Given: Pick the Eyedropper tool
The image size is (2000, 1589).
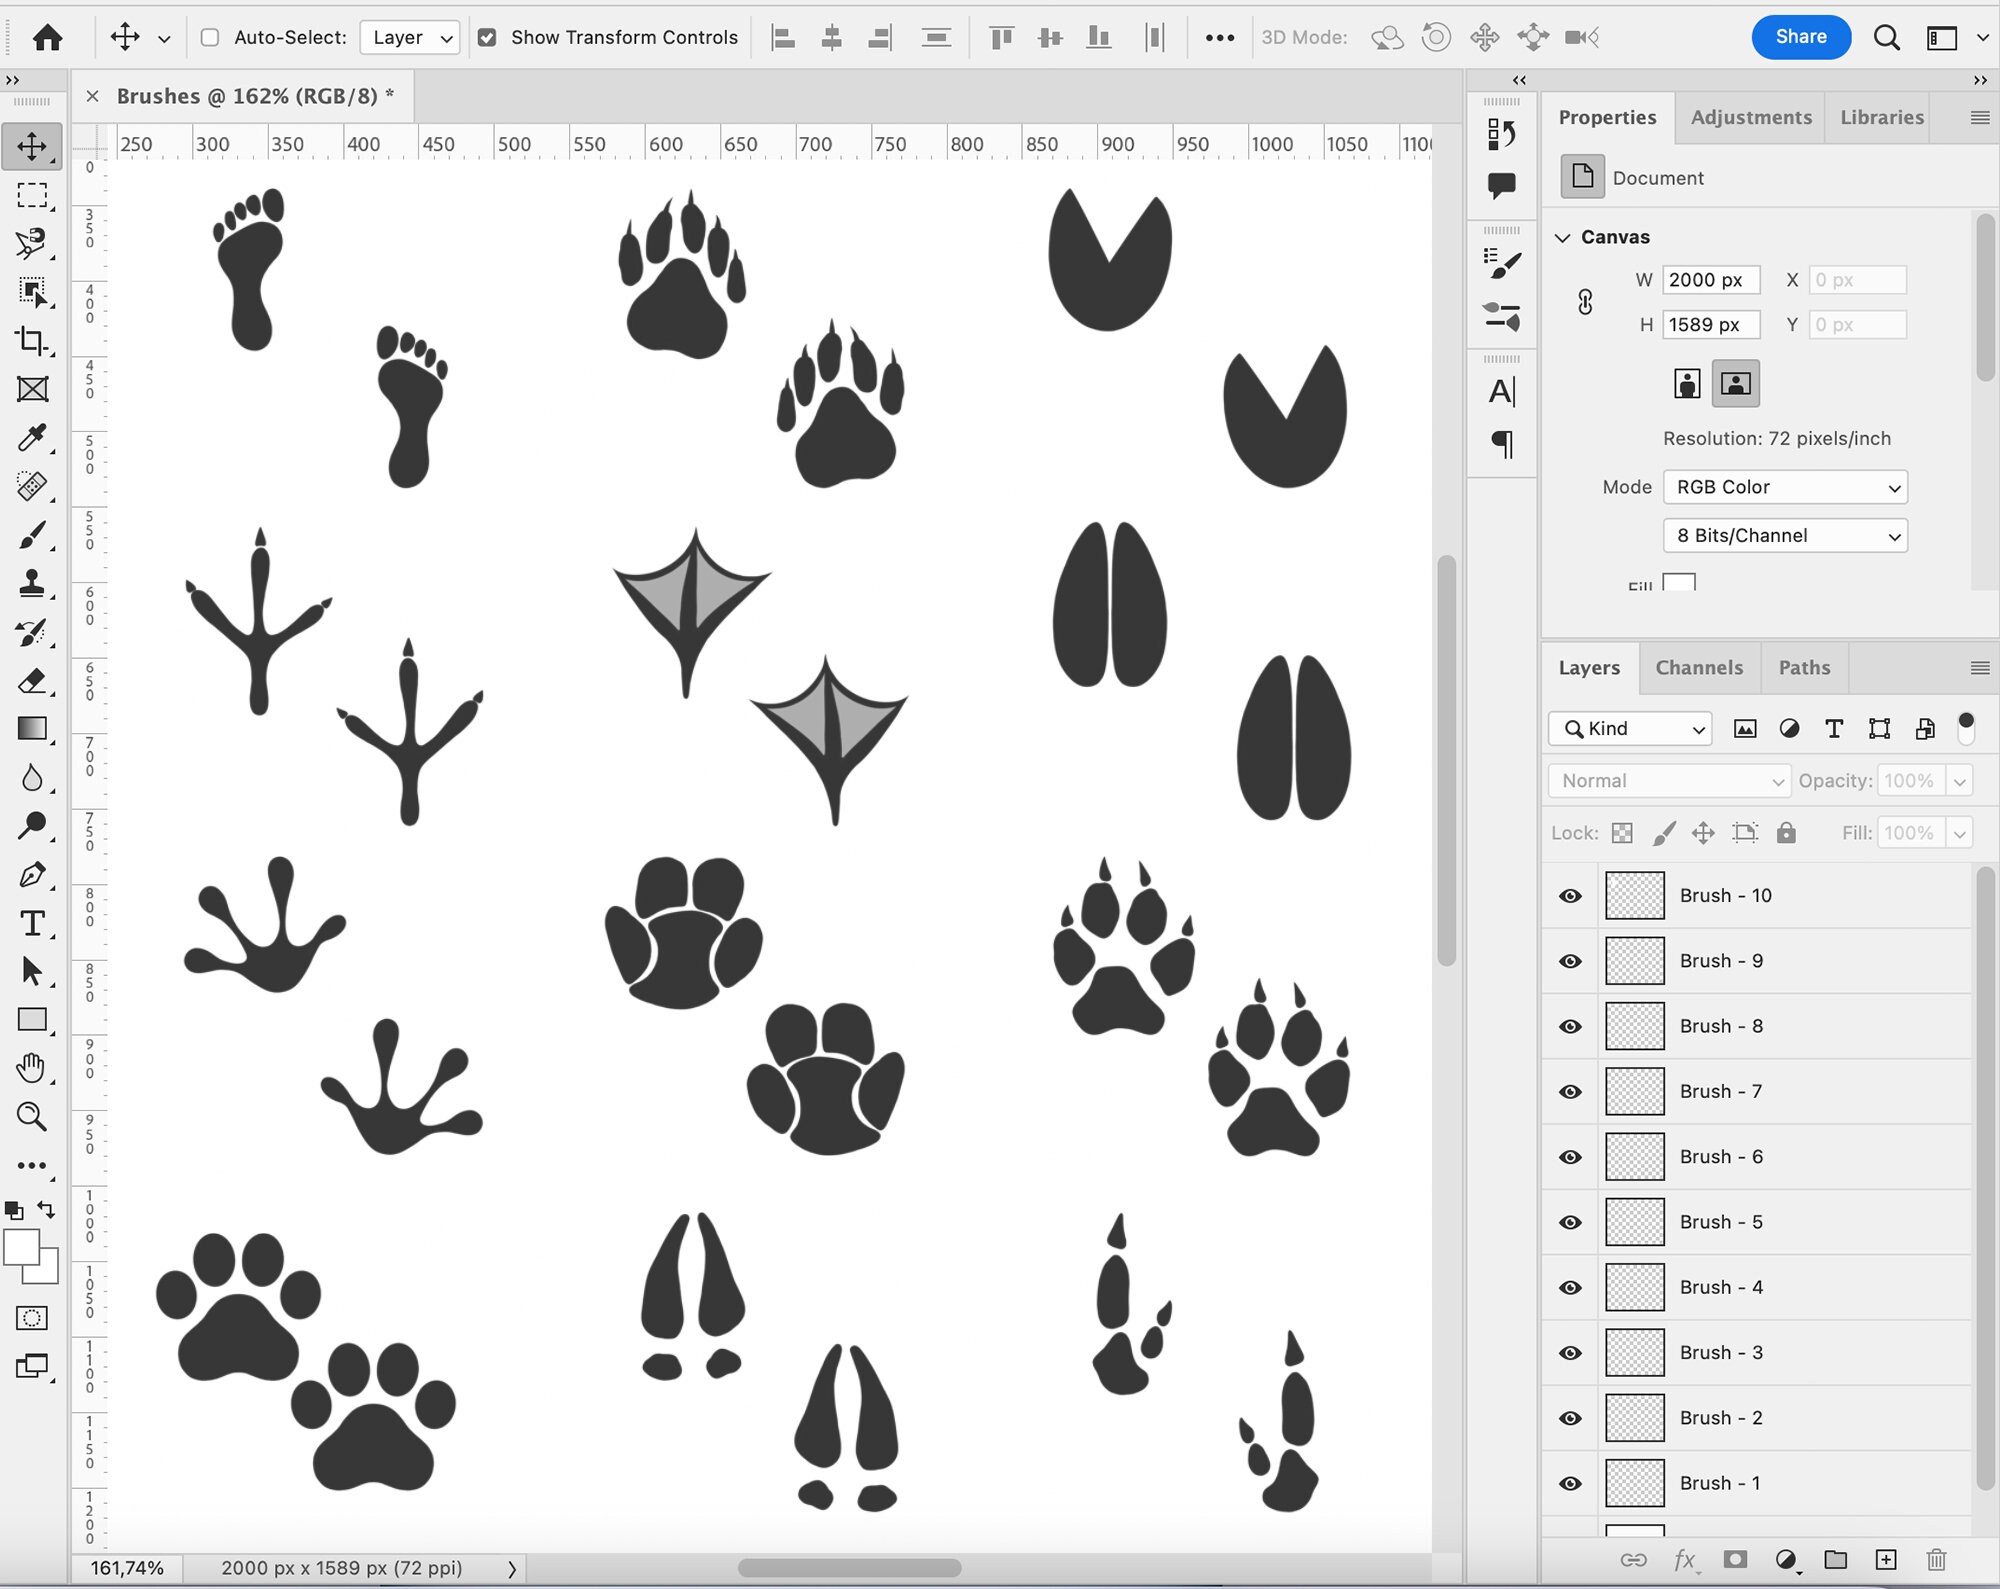Looking at the screenshot, I should (34, 438).
